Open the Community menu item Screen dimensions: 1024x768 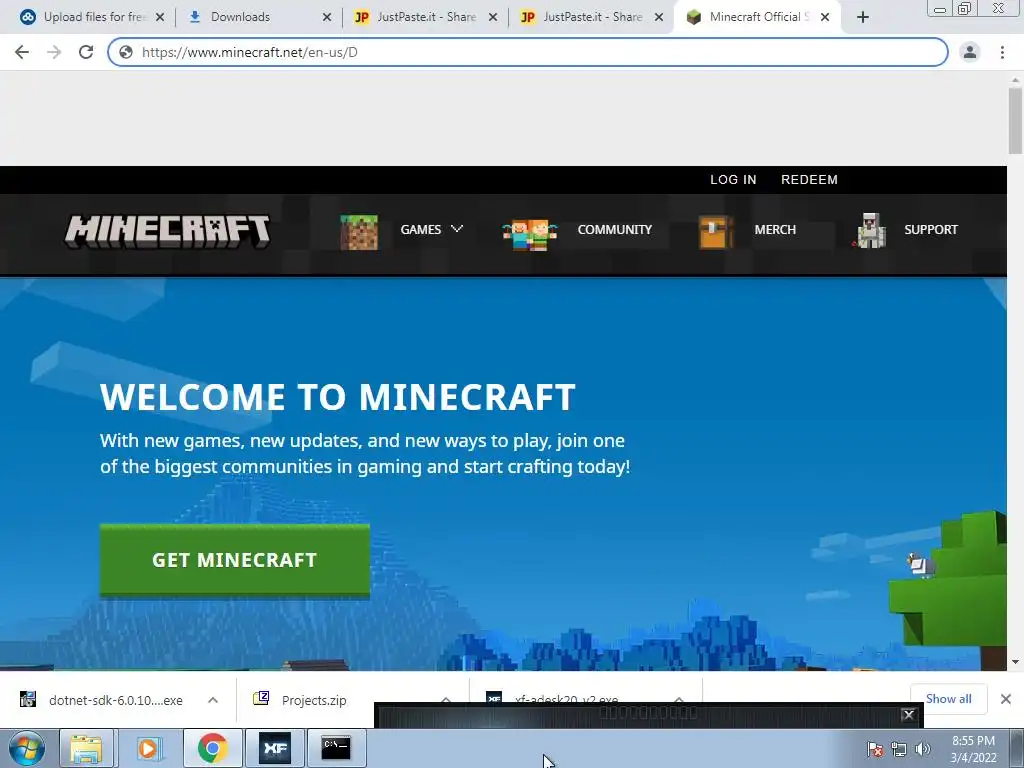(x=615, y=230)
